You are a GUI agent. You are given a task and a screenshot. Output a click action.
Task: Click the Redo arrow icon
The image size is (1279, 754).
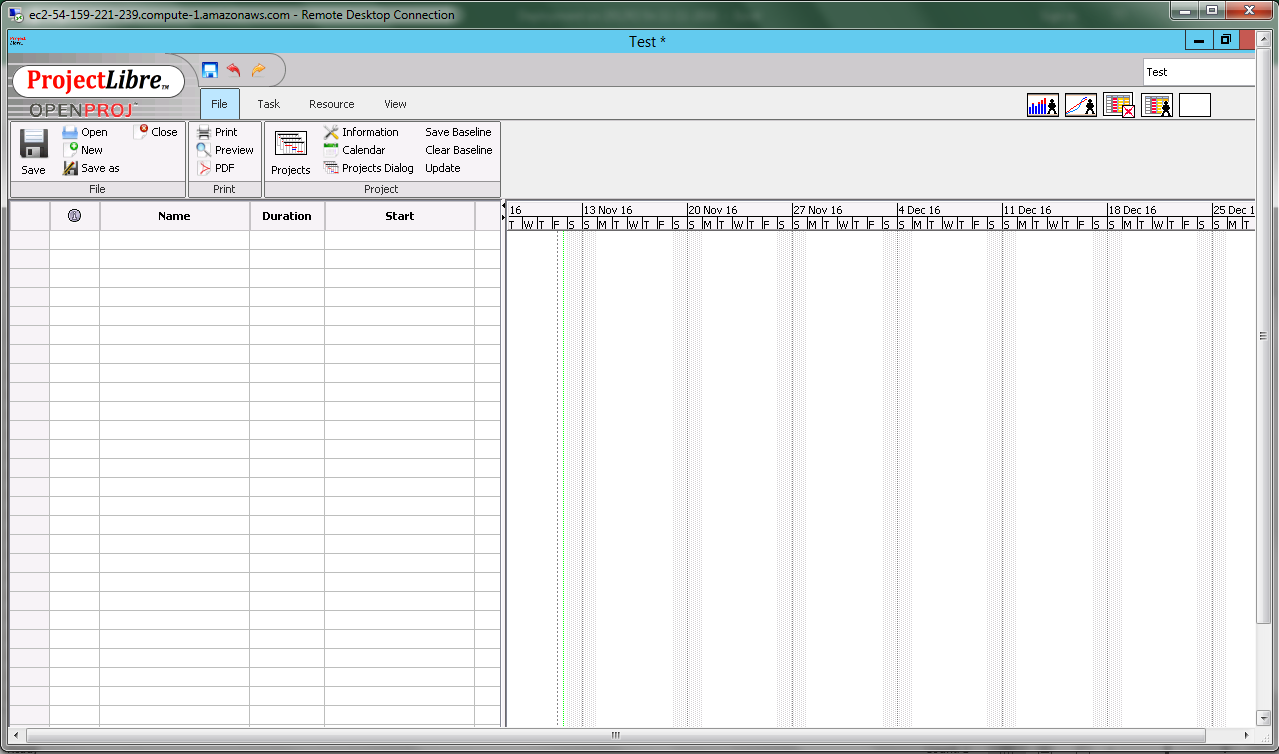click(x=258, y=70)
